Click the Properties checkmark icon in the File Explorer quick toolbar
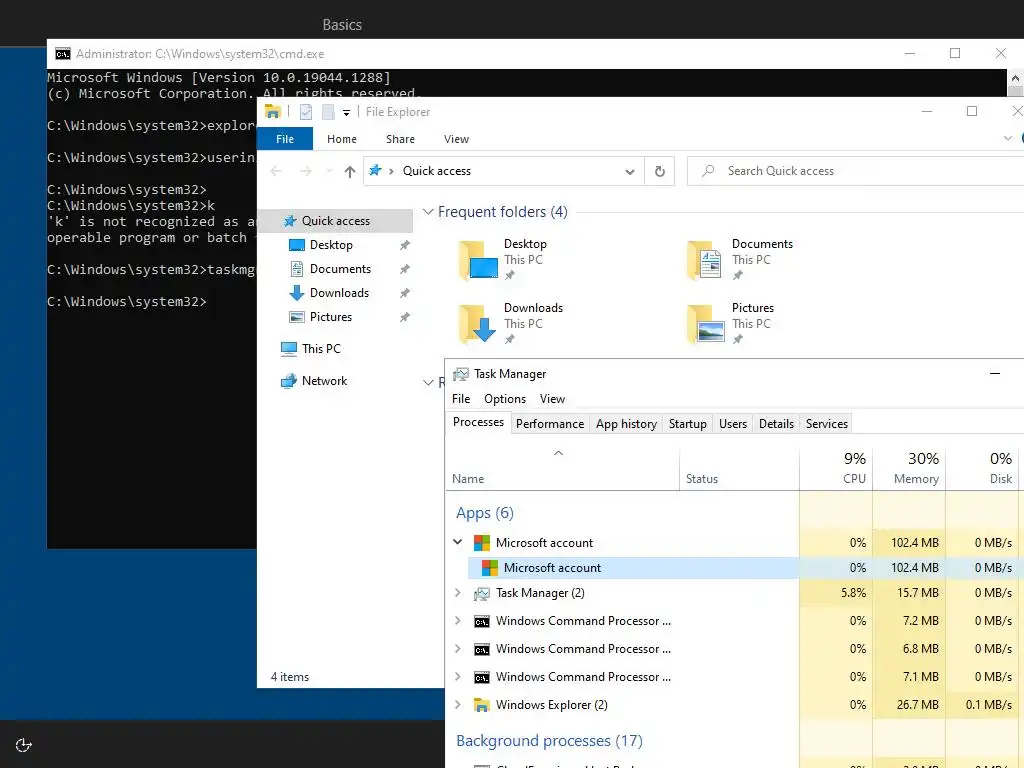Screen dimensions: 1024x768 pos(306,112)
